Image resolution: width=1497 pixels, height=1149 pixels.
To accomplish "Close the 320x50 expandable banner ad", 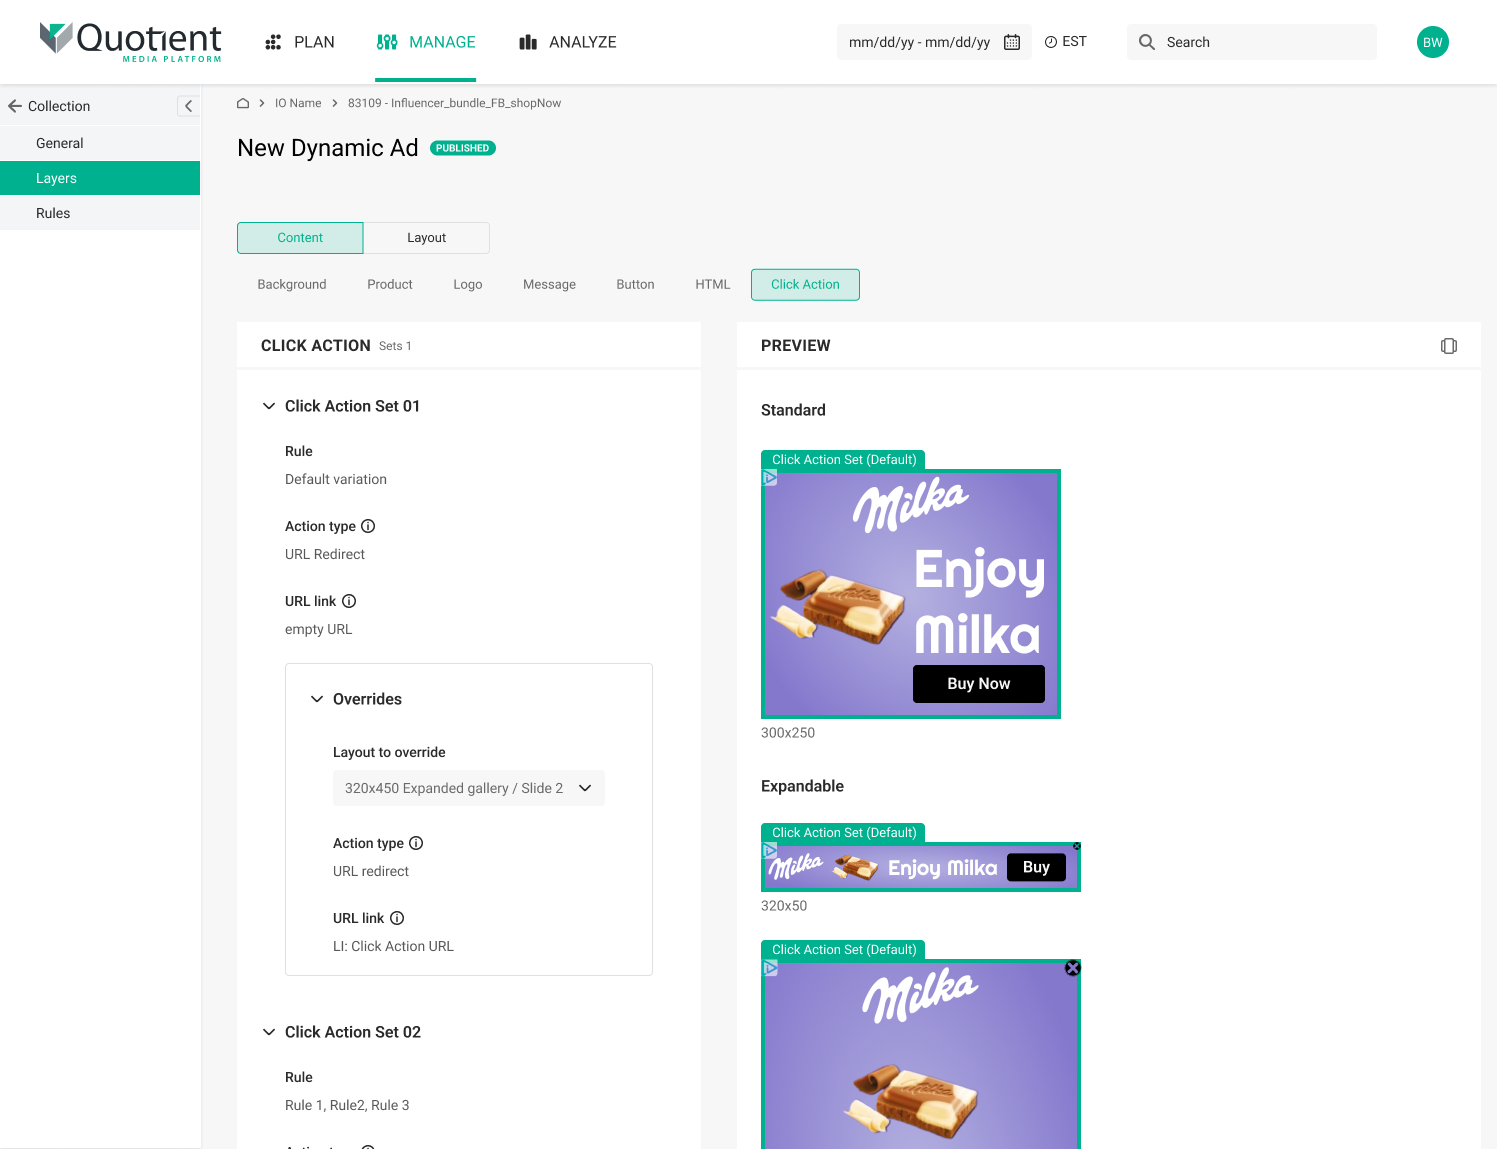I will coord(1077,846).
